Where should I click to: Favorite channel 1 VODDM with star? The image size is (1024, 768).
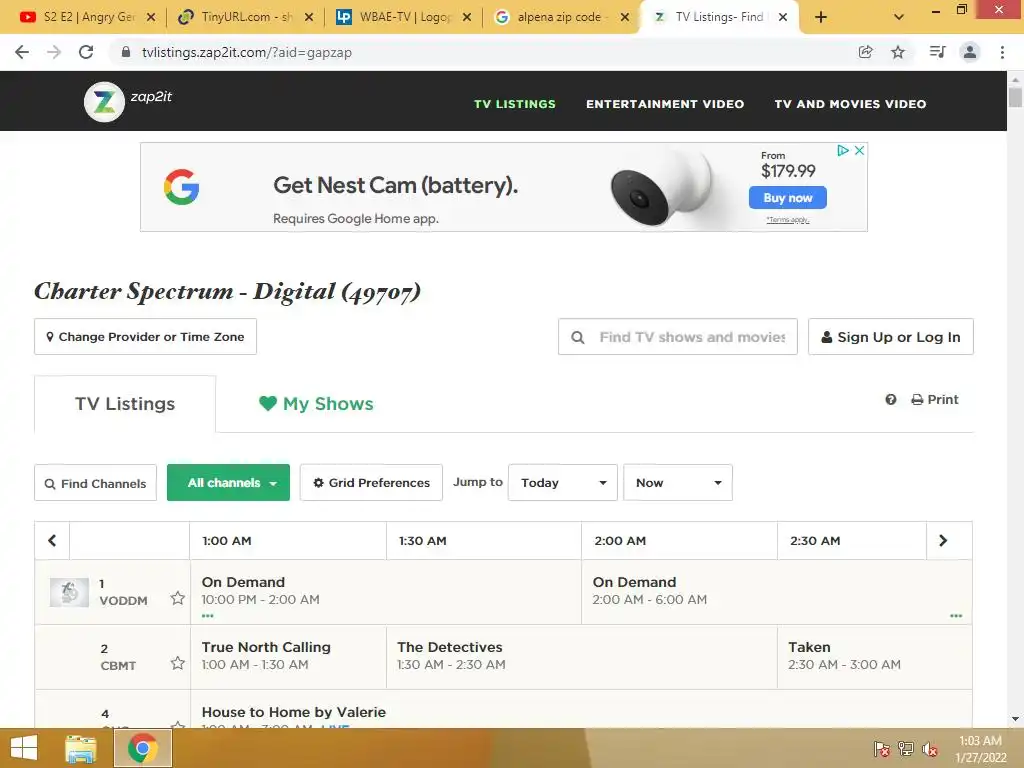(178, 598)
